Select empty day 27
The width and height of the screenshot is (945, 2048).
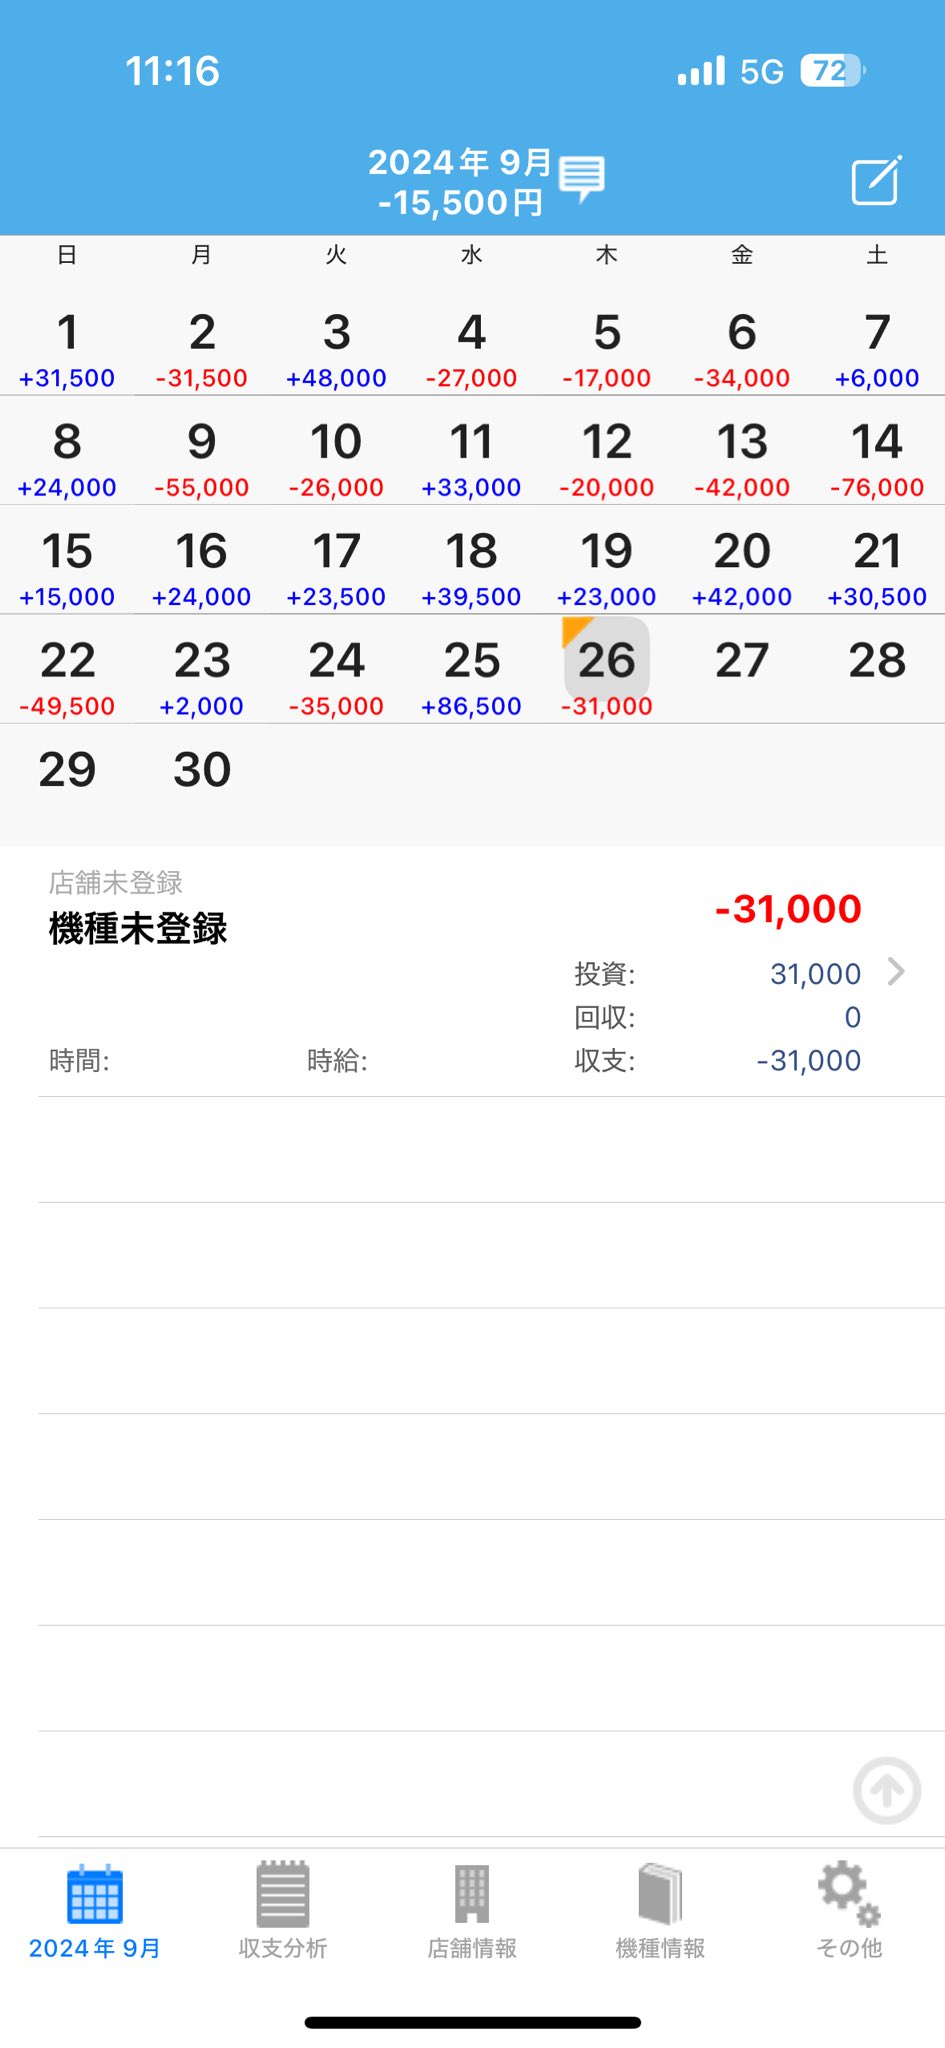(742, 661)
